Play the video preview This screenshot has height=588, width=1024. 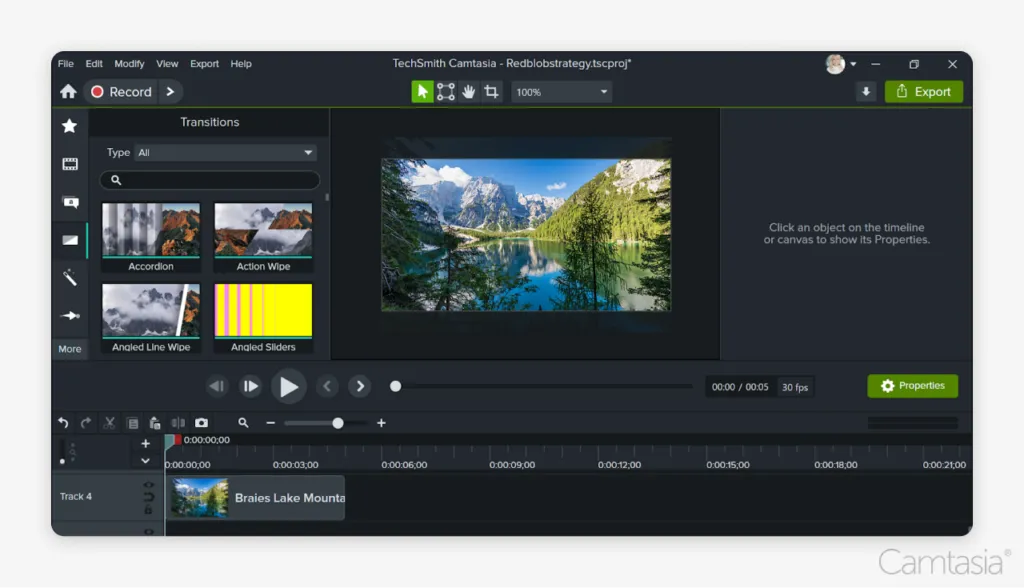(289, 386)
